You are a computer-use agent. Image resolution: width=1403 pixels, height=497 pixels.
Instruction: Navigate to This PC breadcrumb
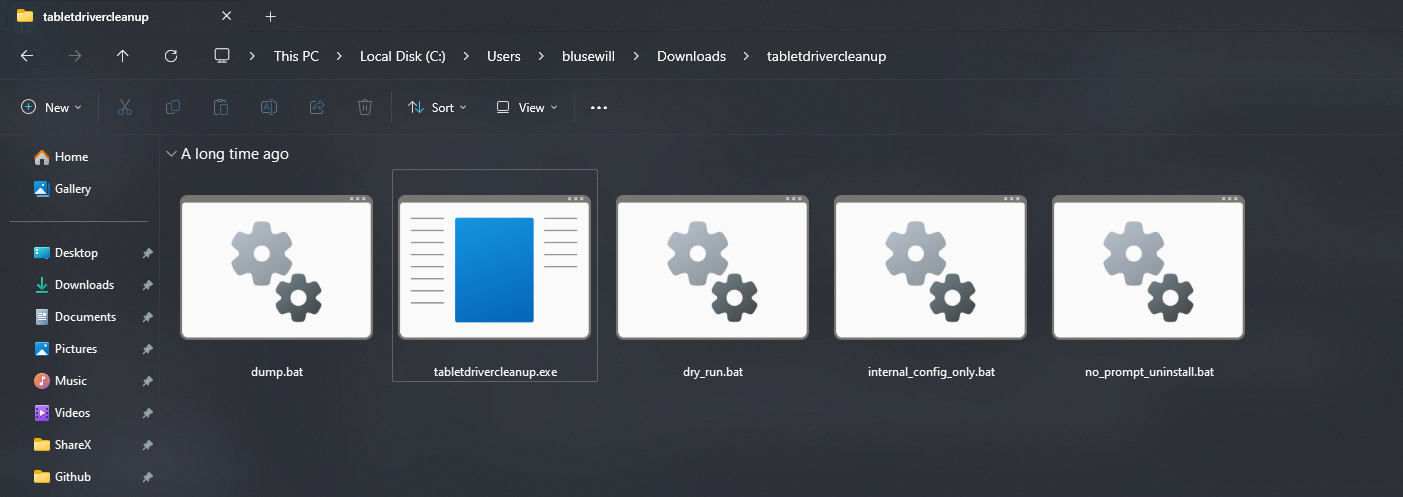tap(296, 56)
